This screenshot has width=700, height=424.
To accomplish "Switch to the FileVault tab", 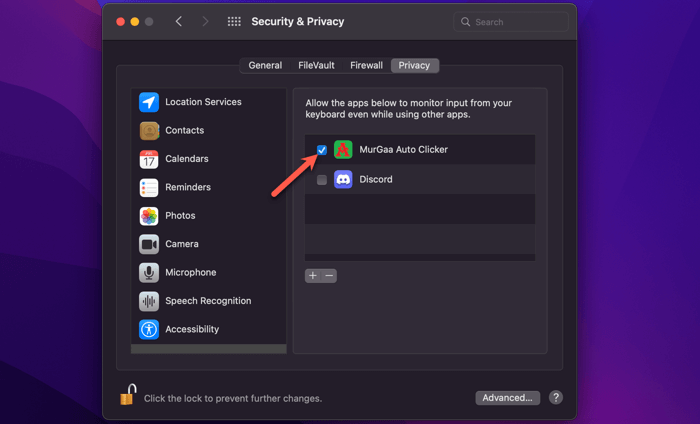I will pyautogui.click(x=316, y=66).
